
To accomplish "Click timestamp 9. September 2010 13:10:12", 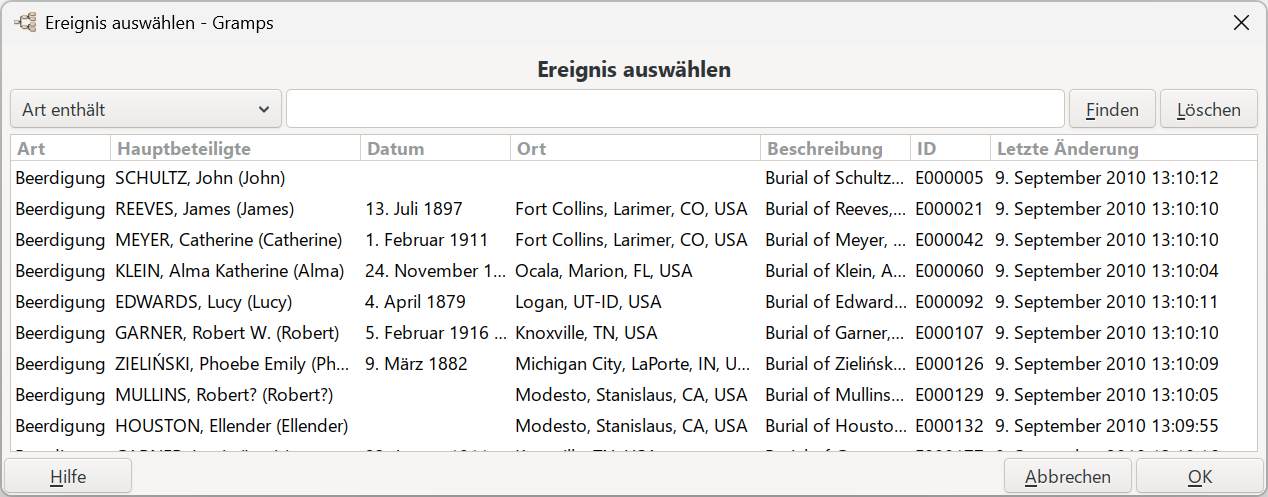I will (1107, 178).
